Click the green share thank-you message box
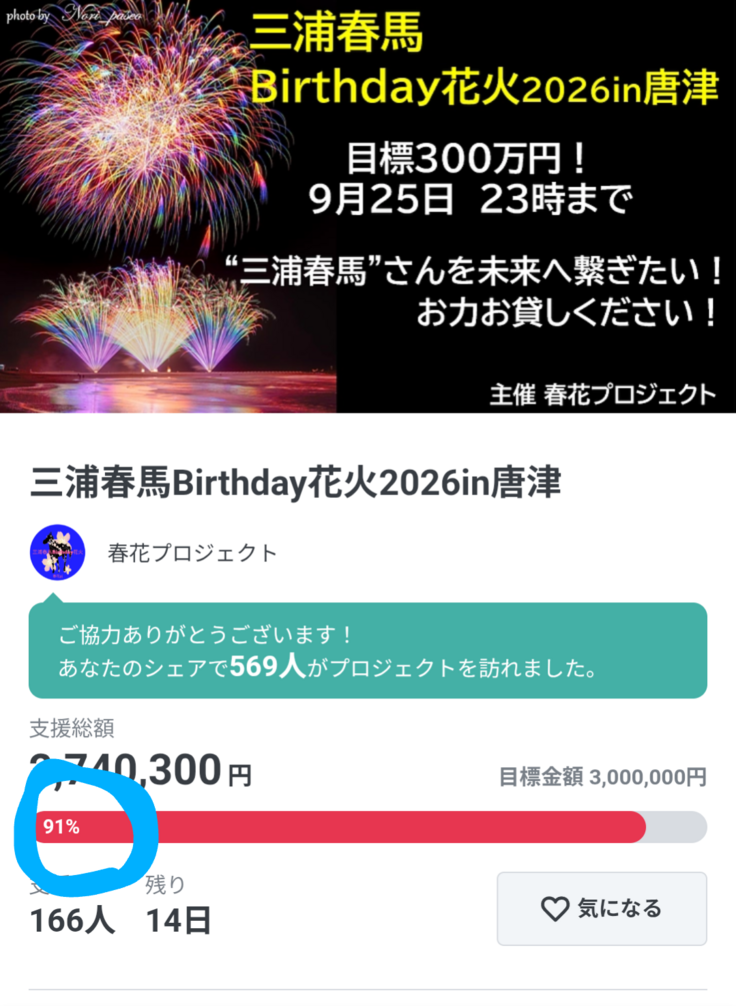736x1006 pixels. pyautogui.click(x=368, y=650)
